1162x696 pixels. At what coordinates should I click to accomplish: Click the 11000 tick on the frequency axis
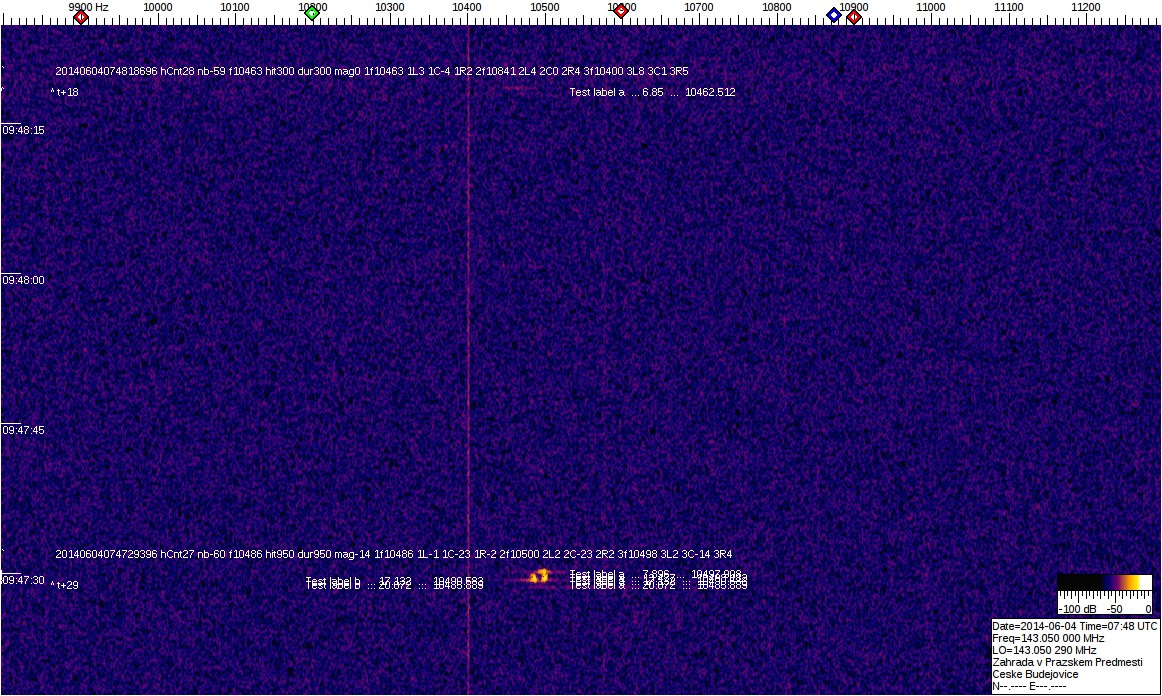point(931,7)
